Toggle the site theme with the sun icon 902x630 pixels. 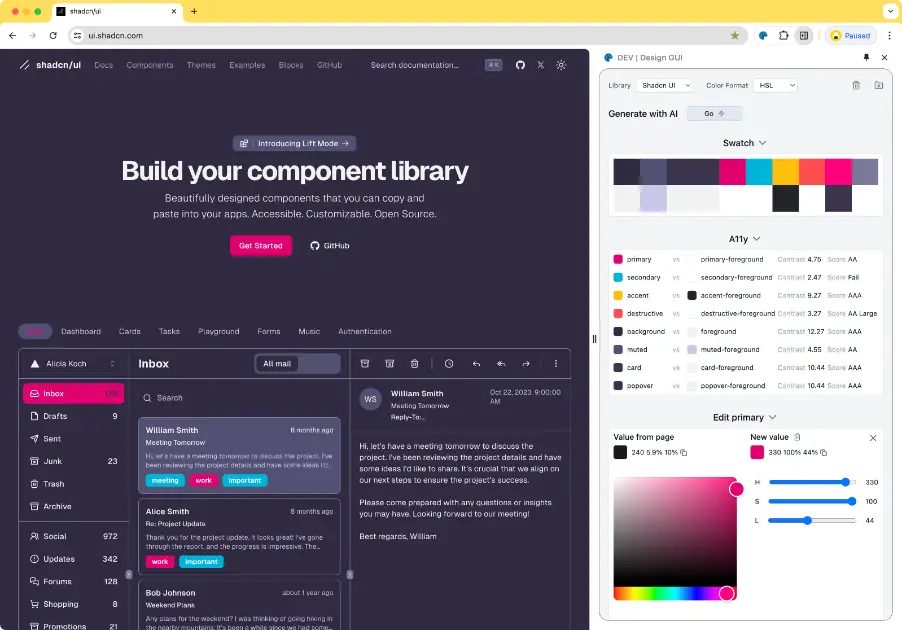tap(561, 65)
